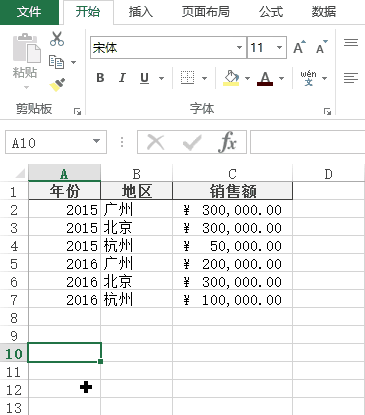Select column D header

point(328,173)
